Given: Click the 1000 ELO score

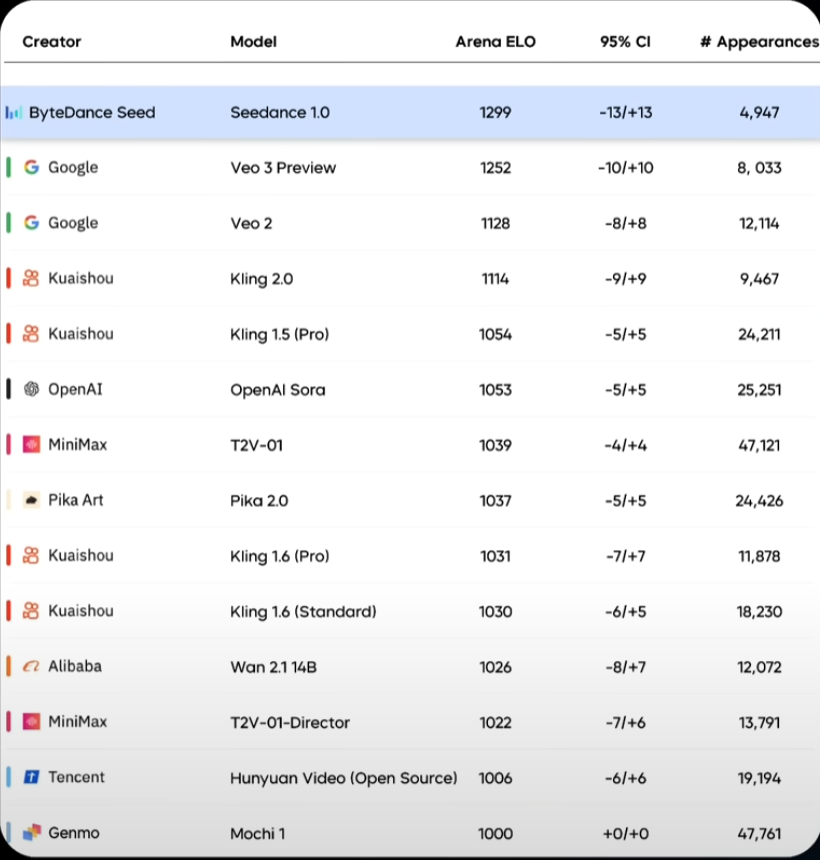Looking at the screenshot, I should click(495, 834).
